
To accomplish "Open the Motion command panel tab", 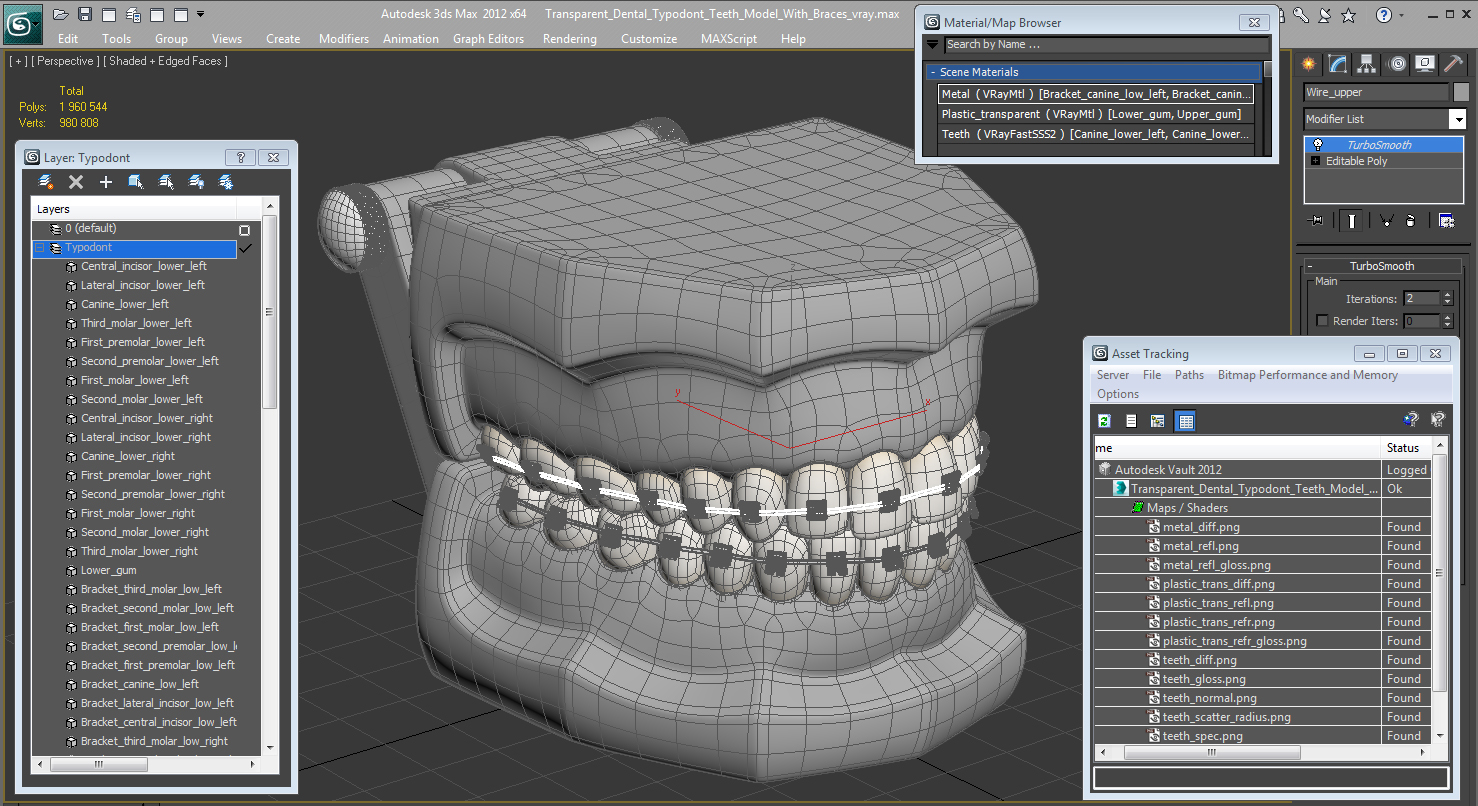I will click(1397, 64).
